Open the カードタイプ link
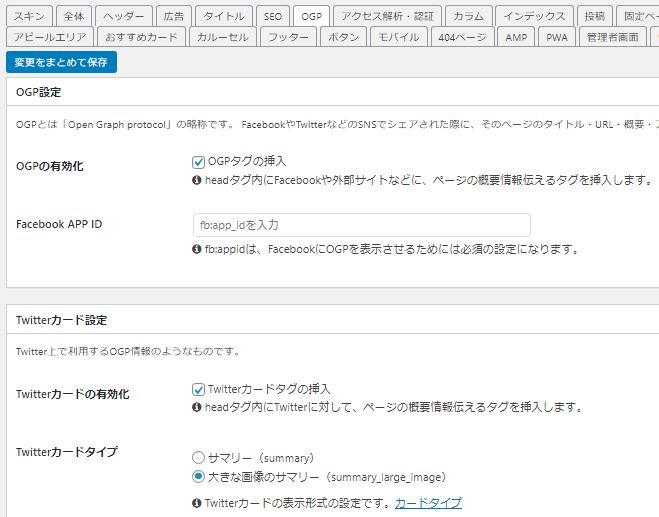 click(428, 503)
